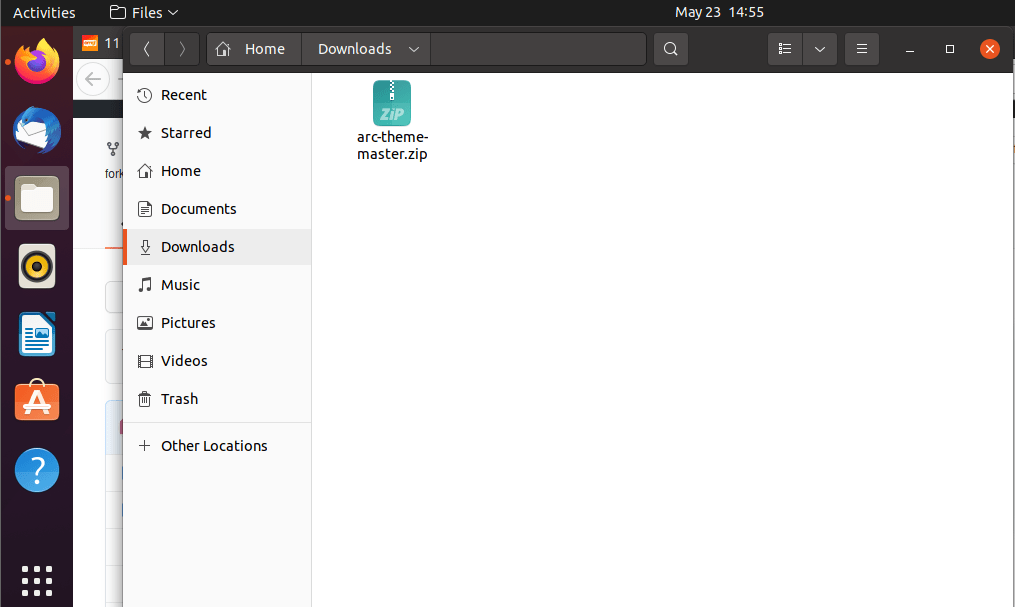Screen dimensions: 1015x607
Task: Open Music in the sidebar
Action: 217,285
